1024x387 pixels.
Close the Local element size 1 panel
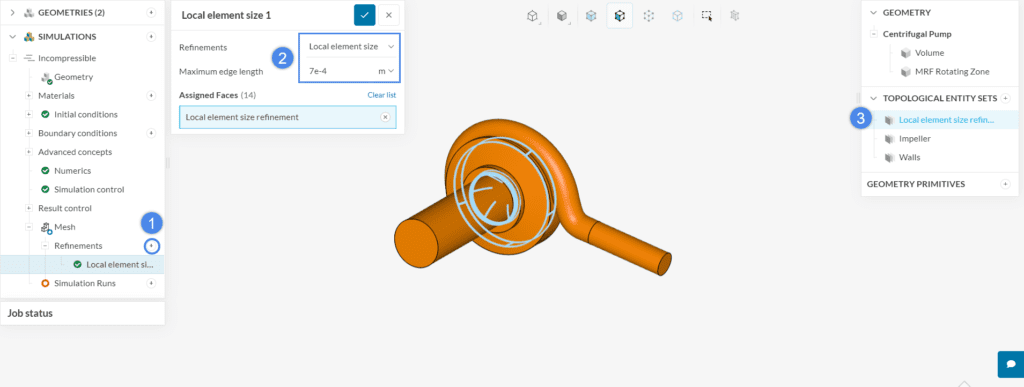(389, 15)
